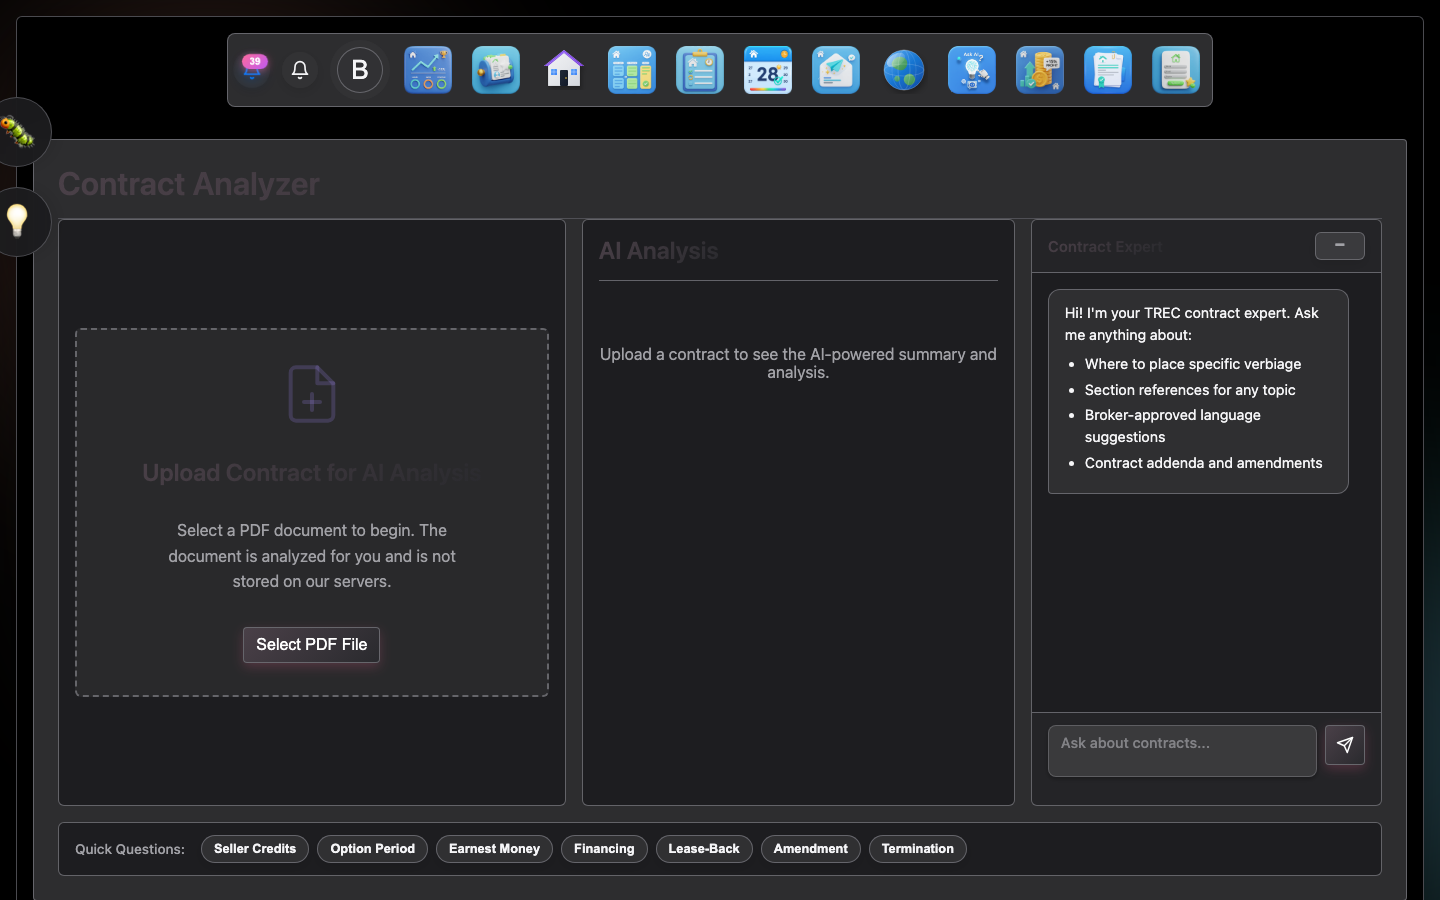Send a message with the paper plane button
1440x900 pixels.
[1344, 745]
